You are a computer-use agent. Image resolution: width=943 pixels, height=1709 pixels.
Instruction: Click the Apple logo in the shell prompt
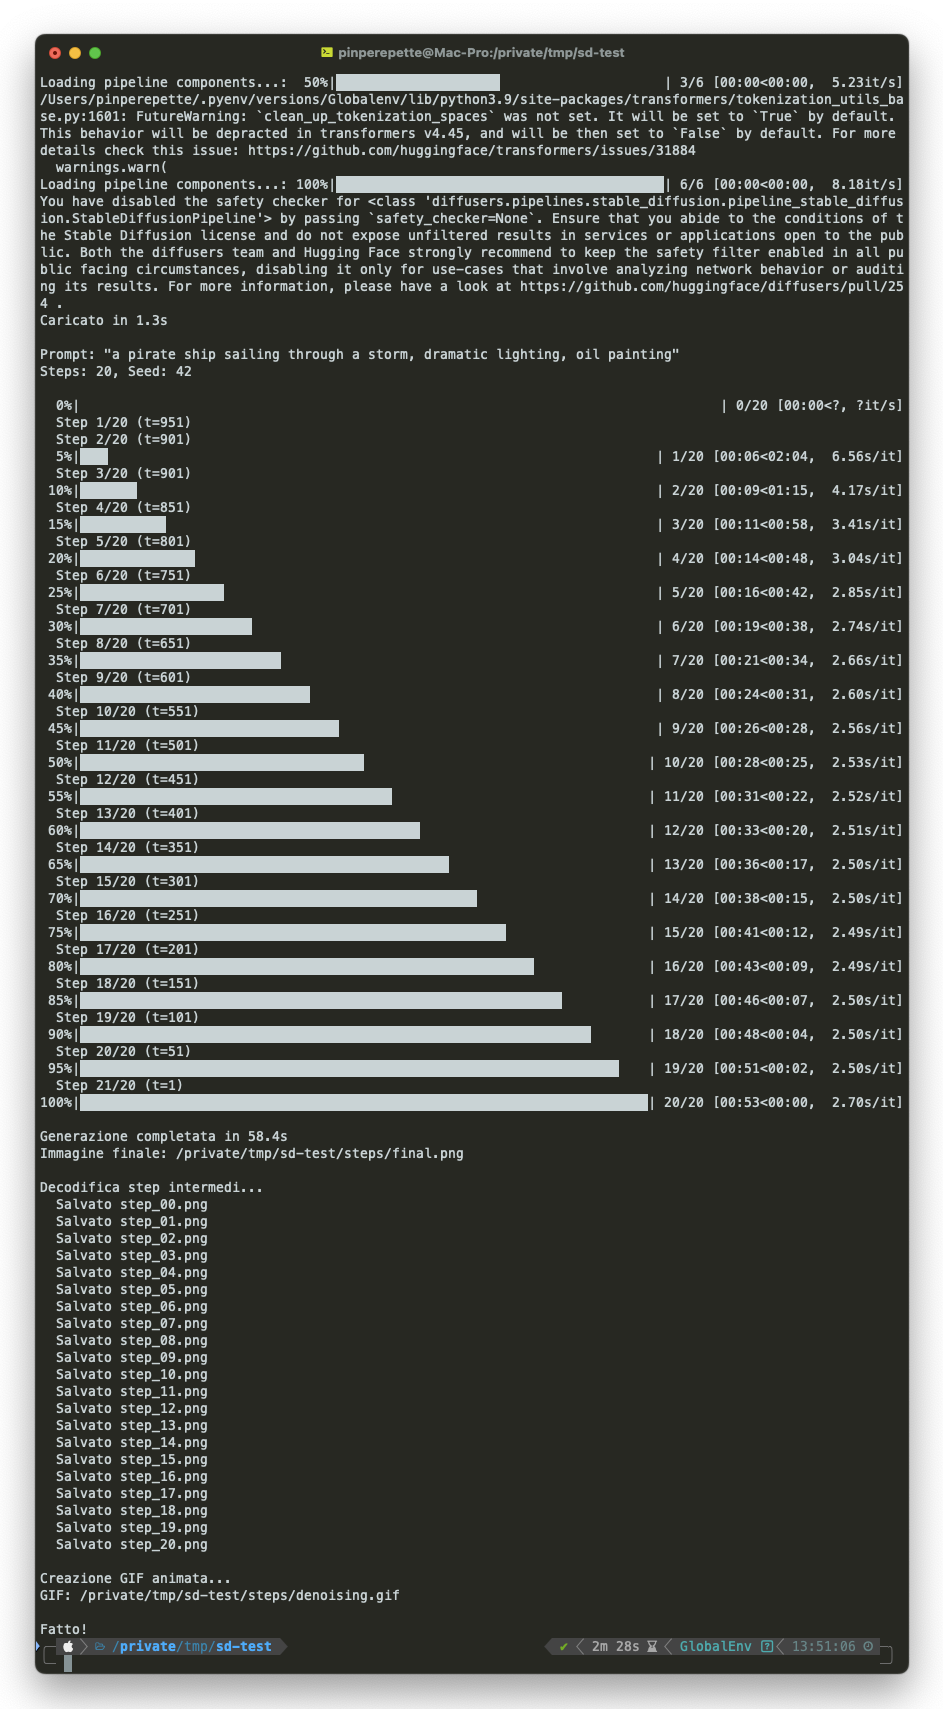(68, 1646)
